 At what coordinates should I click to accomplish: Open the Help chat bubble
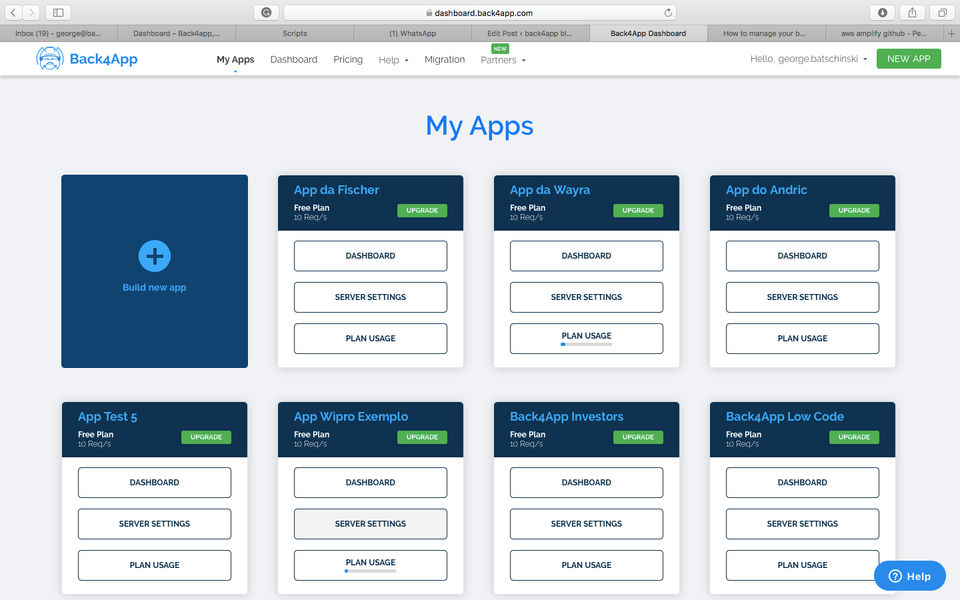pos(910,576)
